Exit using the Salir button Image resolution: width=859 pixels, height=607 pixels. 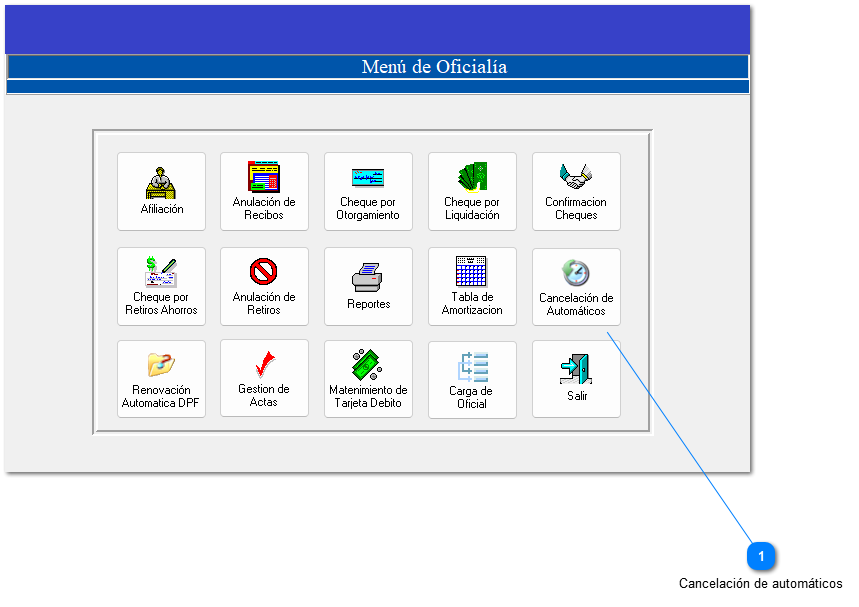pos(576,380)
